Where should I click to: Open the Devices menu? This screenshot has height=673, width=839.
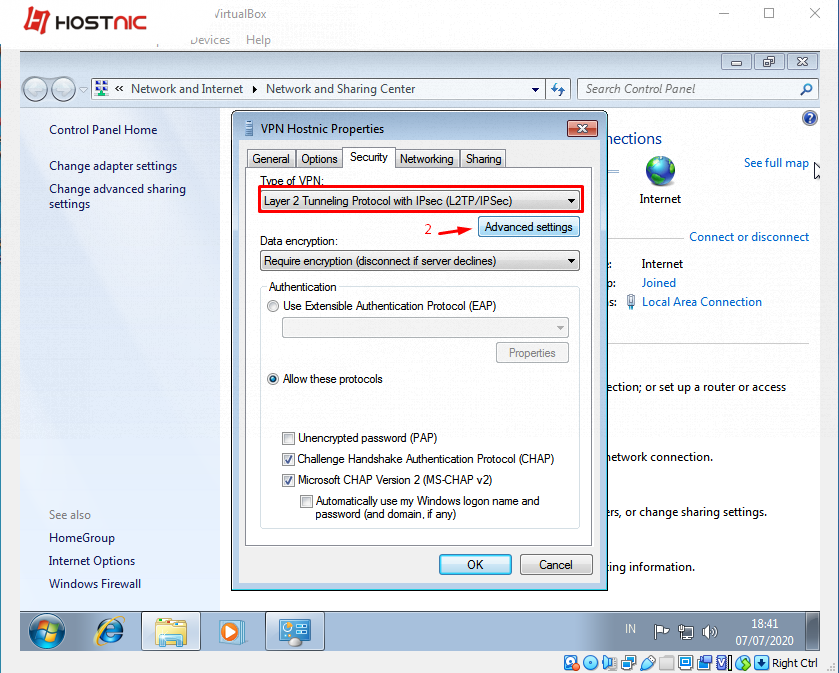(x=210, y=40)
